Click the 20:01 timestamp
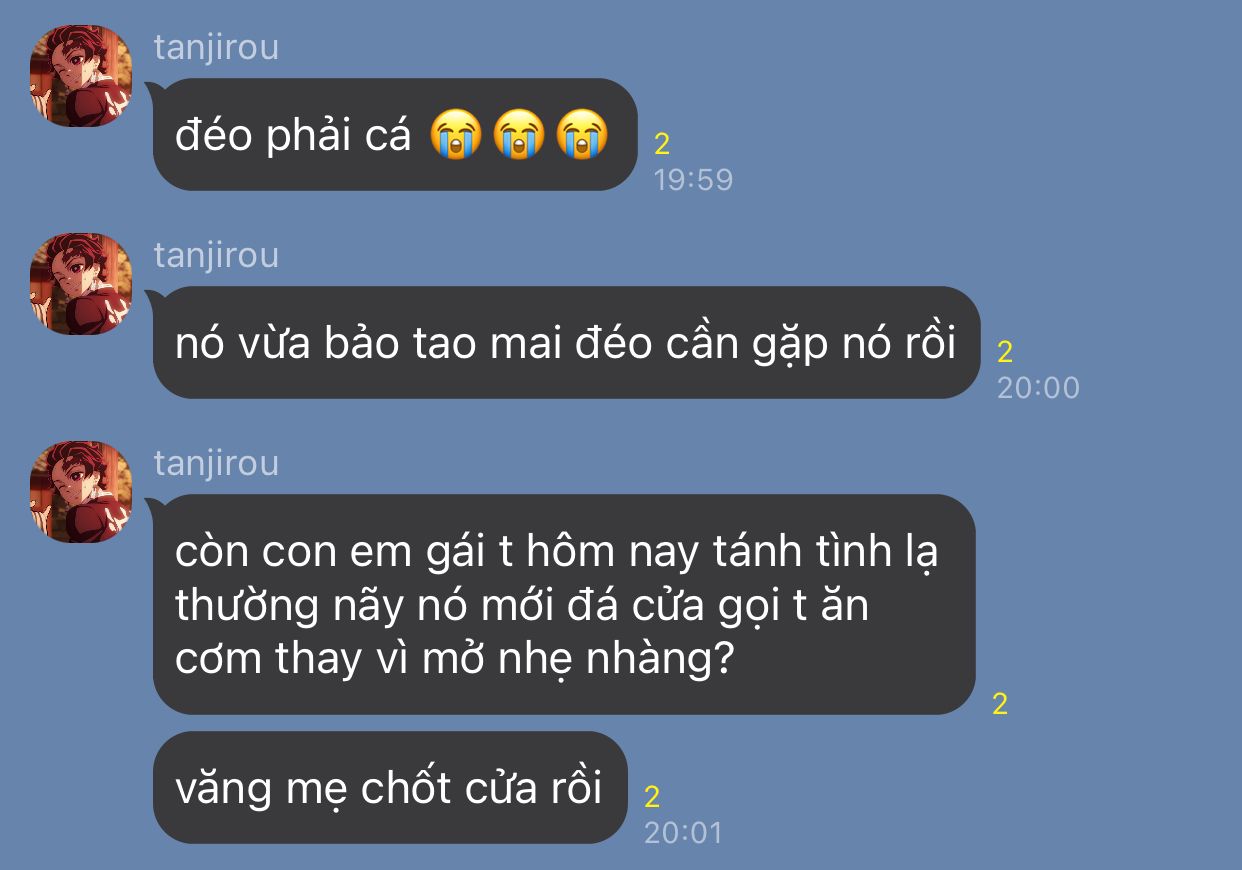 coord(683,833)
